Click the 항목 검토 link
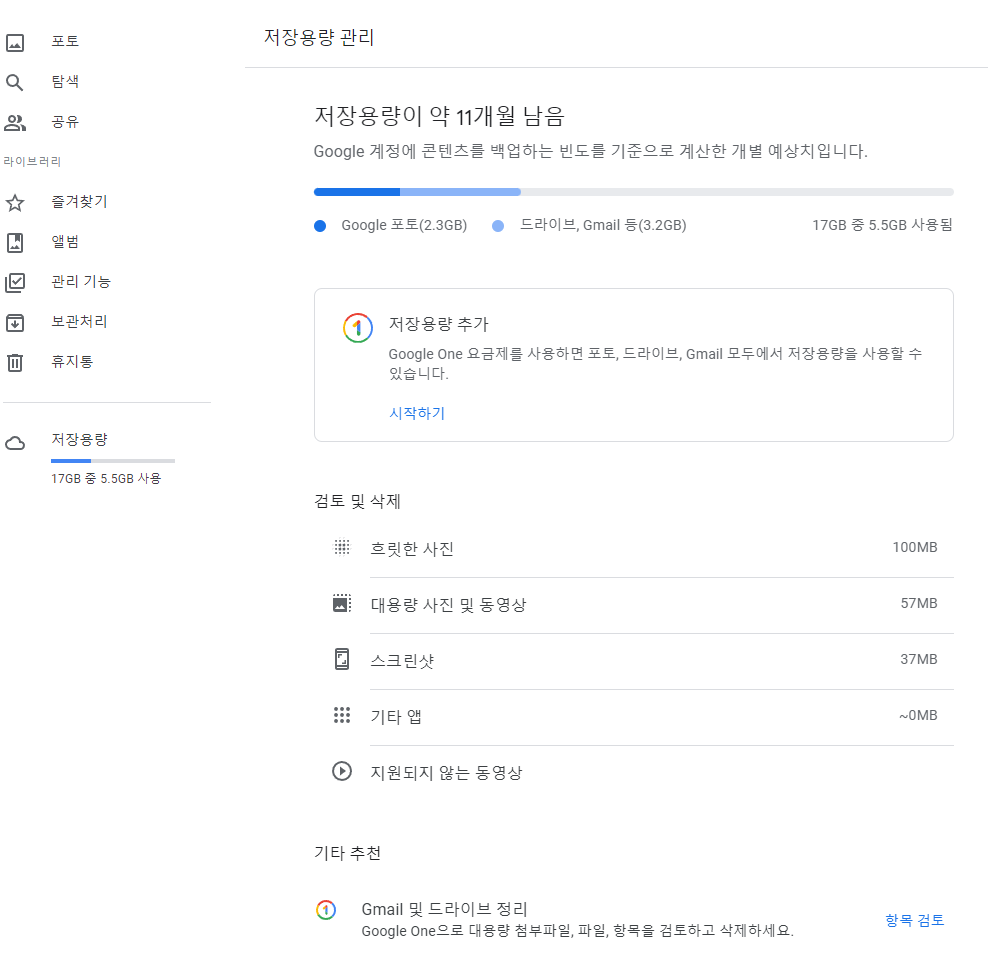The width and height of the screenshot is (988, 958). click(914, 920)
